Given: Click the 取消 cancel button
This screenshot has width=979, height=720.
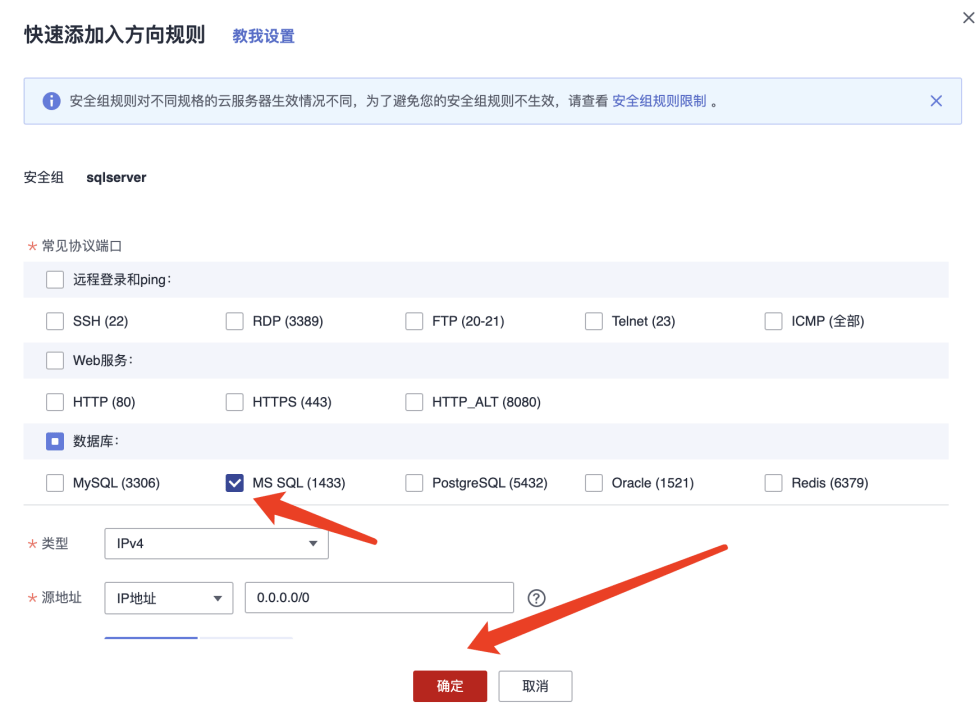Looking at the screenshot, I should [535, 686].
